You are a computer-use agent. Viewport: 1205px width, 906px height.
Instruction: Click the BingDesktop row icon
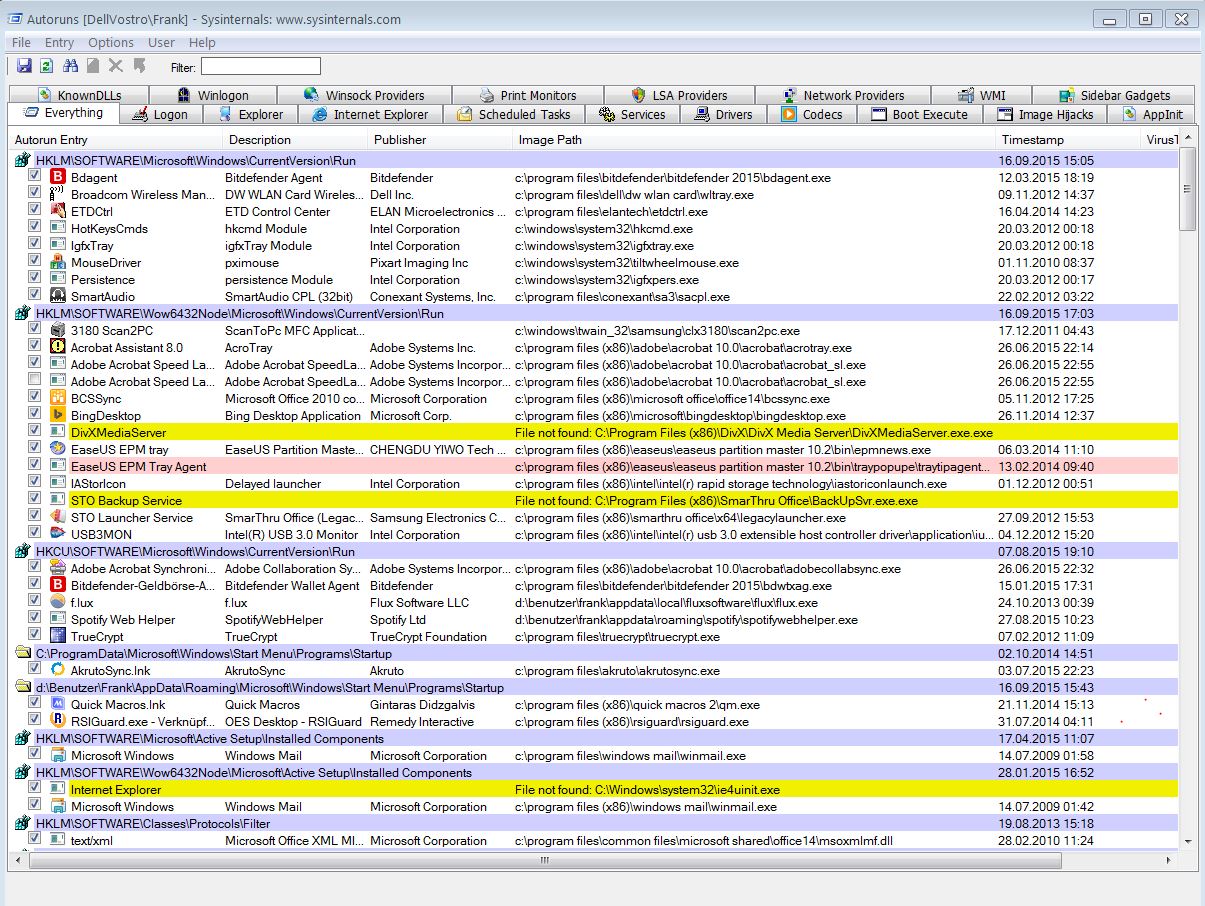point(58,416)
